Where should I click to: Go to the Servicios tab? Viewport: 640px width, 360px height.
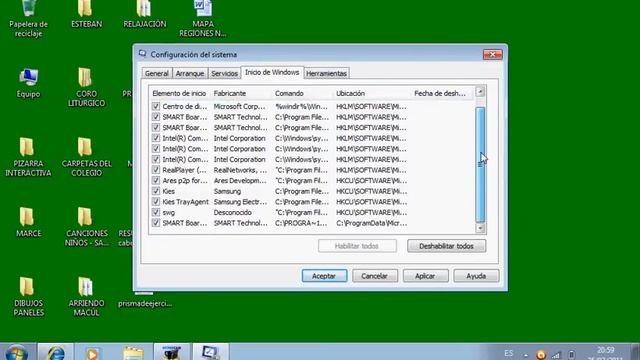[224, 73]
